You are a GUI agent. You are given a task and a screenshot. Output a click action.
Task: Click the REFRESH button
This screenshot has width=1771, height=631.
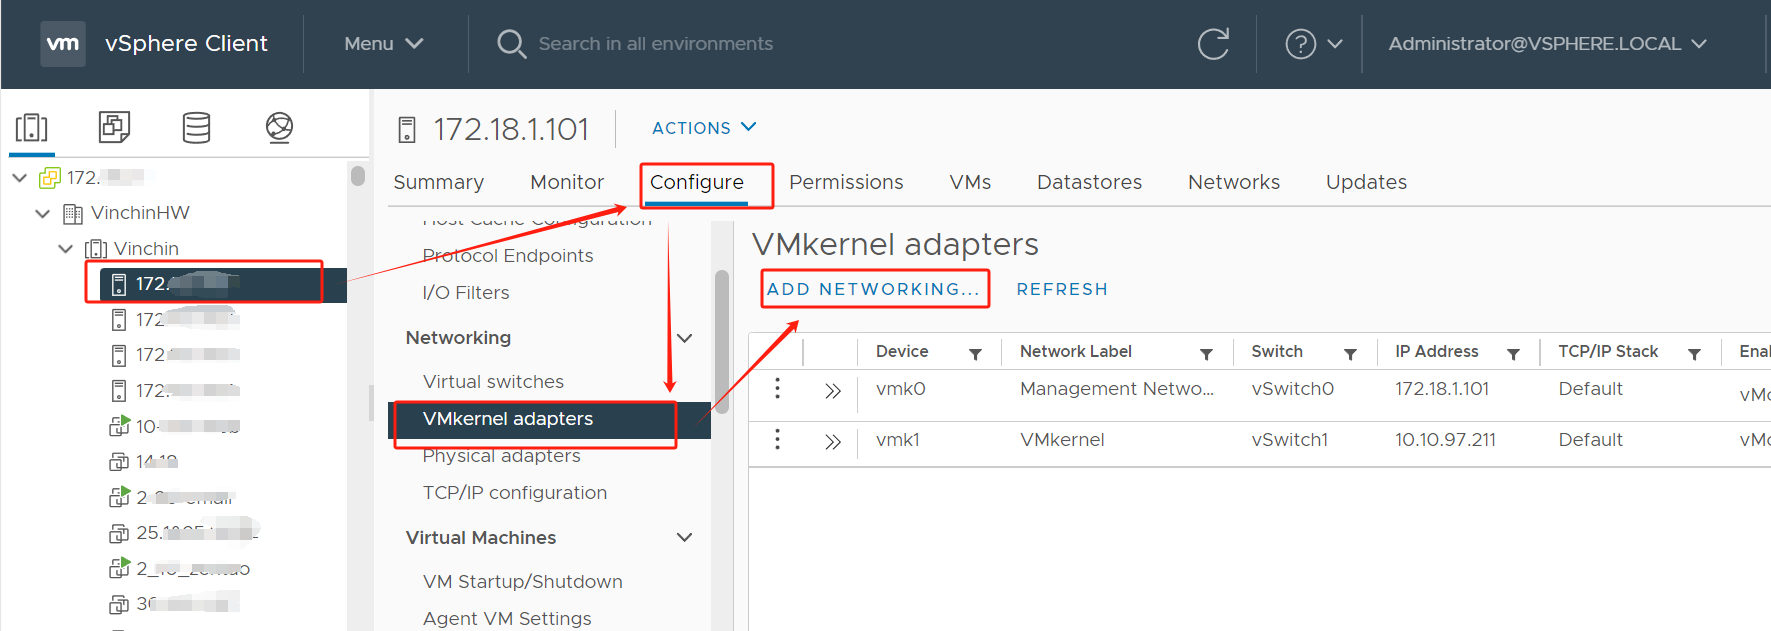[x=1062, y=289]
